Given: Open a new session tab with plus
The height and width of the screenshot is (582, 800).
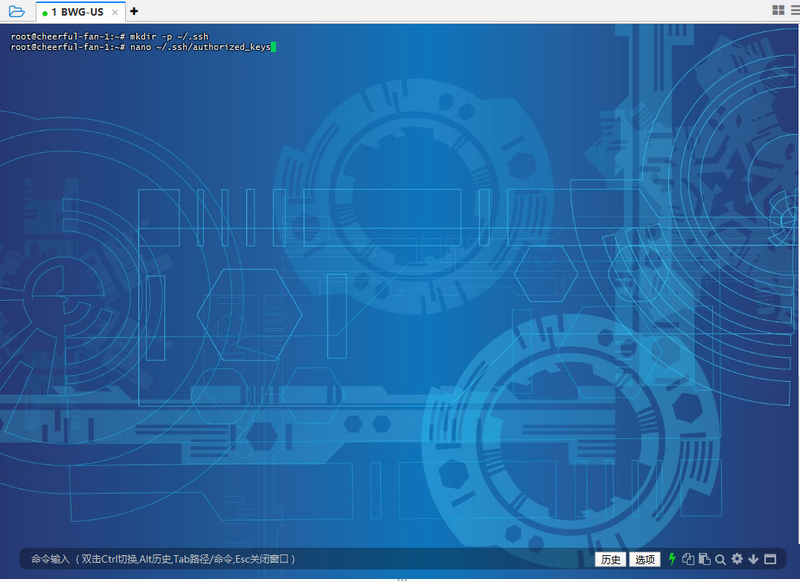Looking at the screenshot, I should click(133, 13).
